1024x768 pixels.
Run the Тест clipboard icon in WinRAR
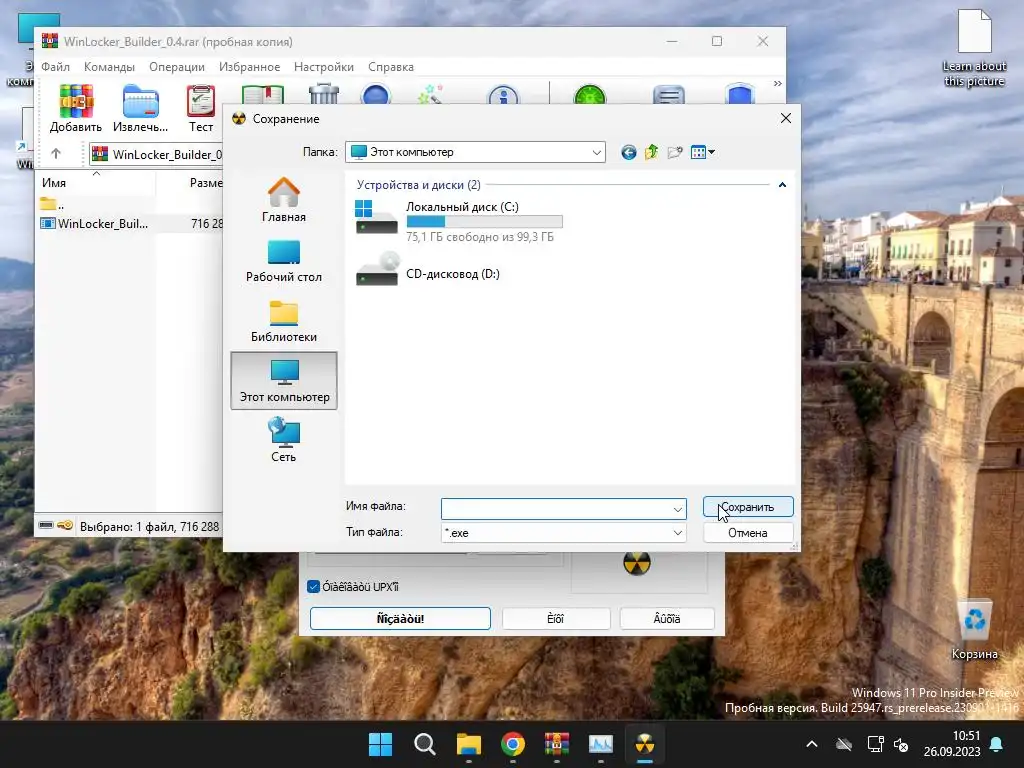tap(200, 103)
